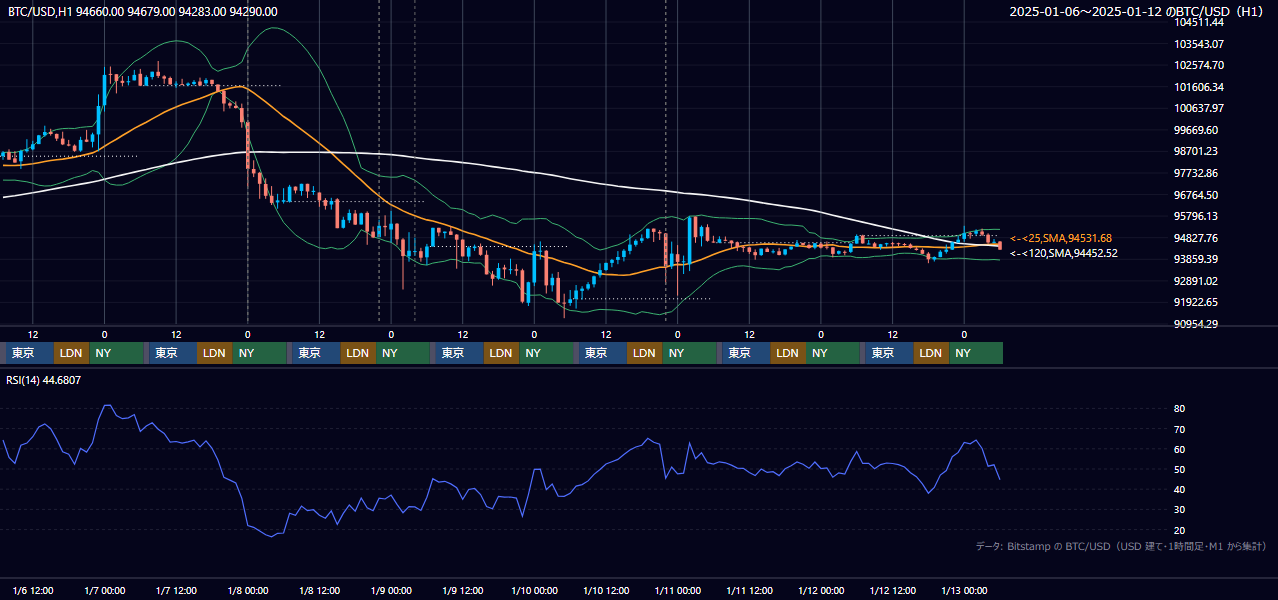Pick the 1/9 00:00 time label
The height and width of the screenshot is (600, 1278).
(x=391, y=591)
